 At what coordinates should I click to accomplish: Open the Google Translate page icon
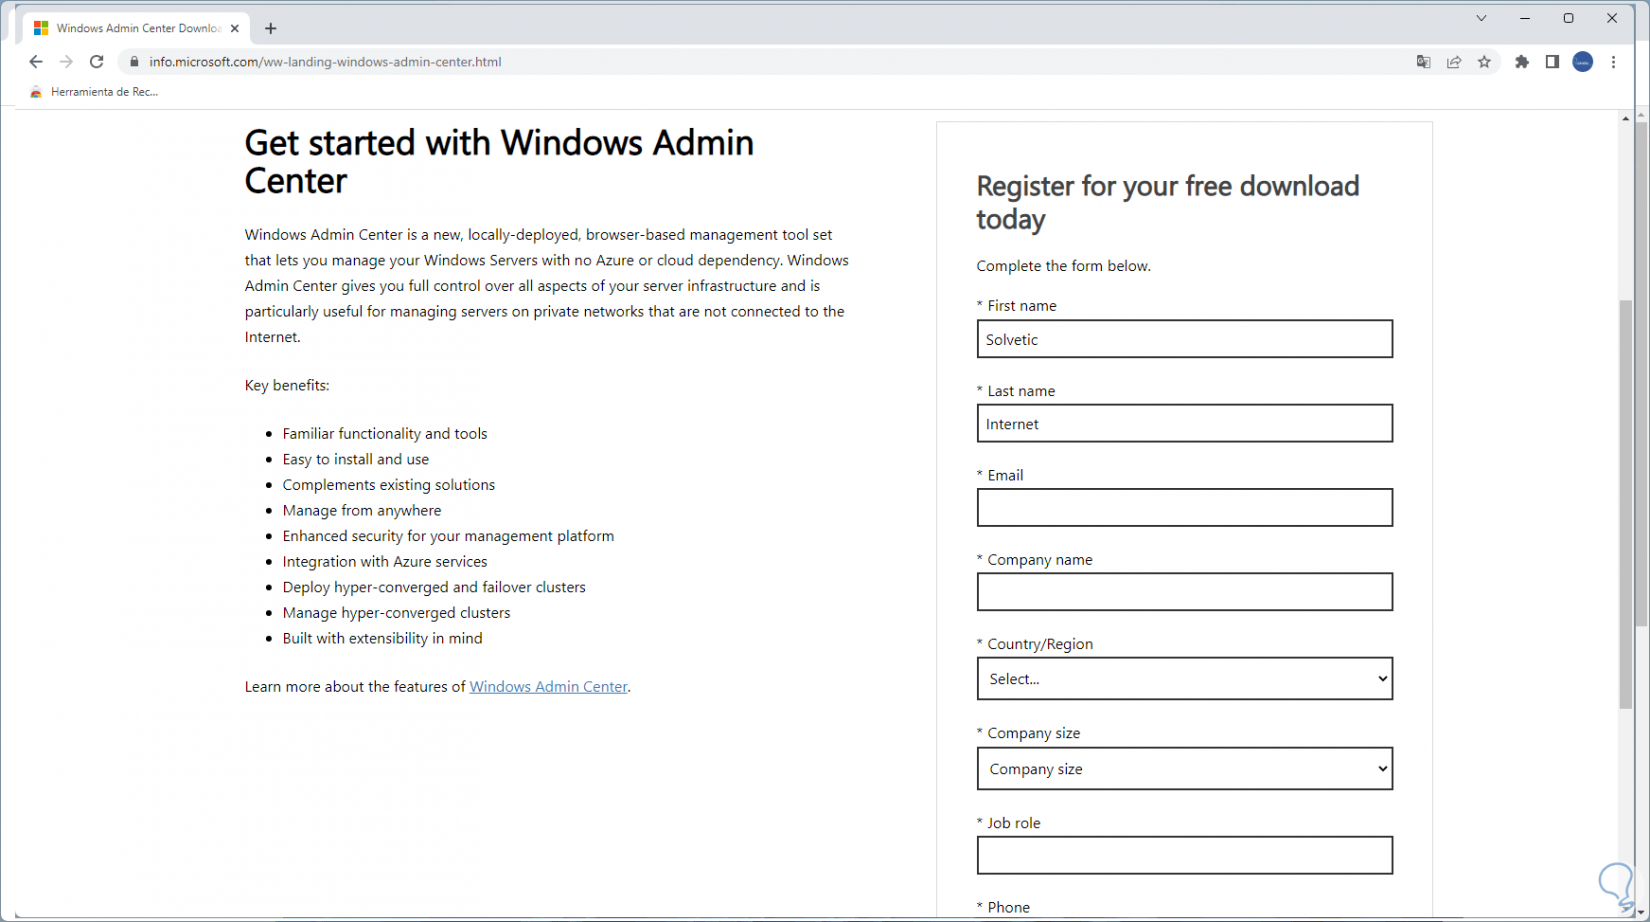pos(1423,62)
